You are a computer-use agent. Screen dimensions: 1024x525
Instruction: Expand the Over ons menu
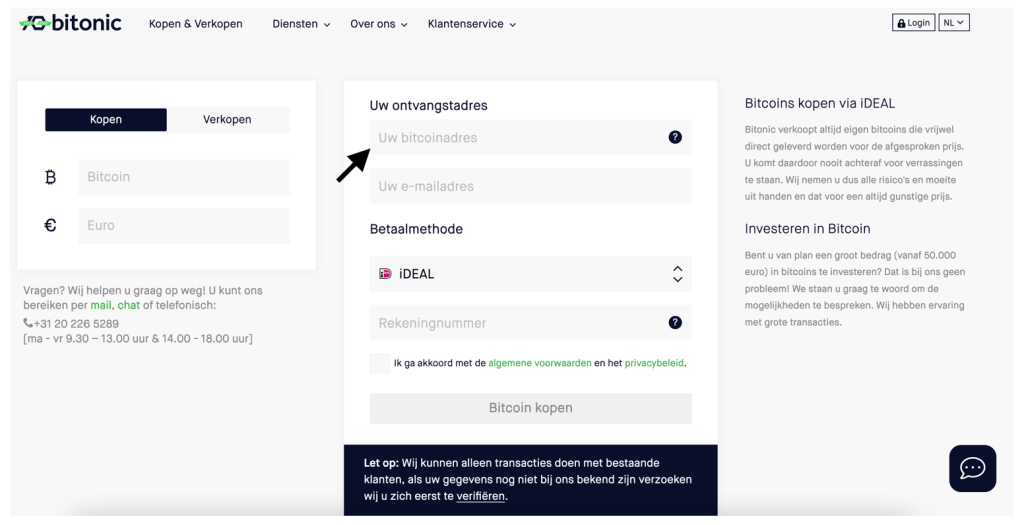[379, 24]
